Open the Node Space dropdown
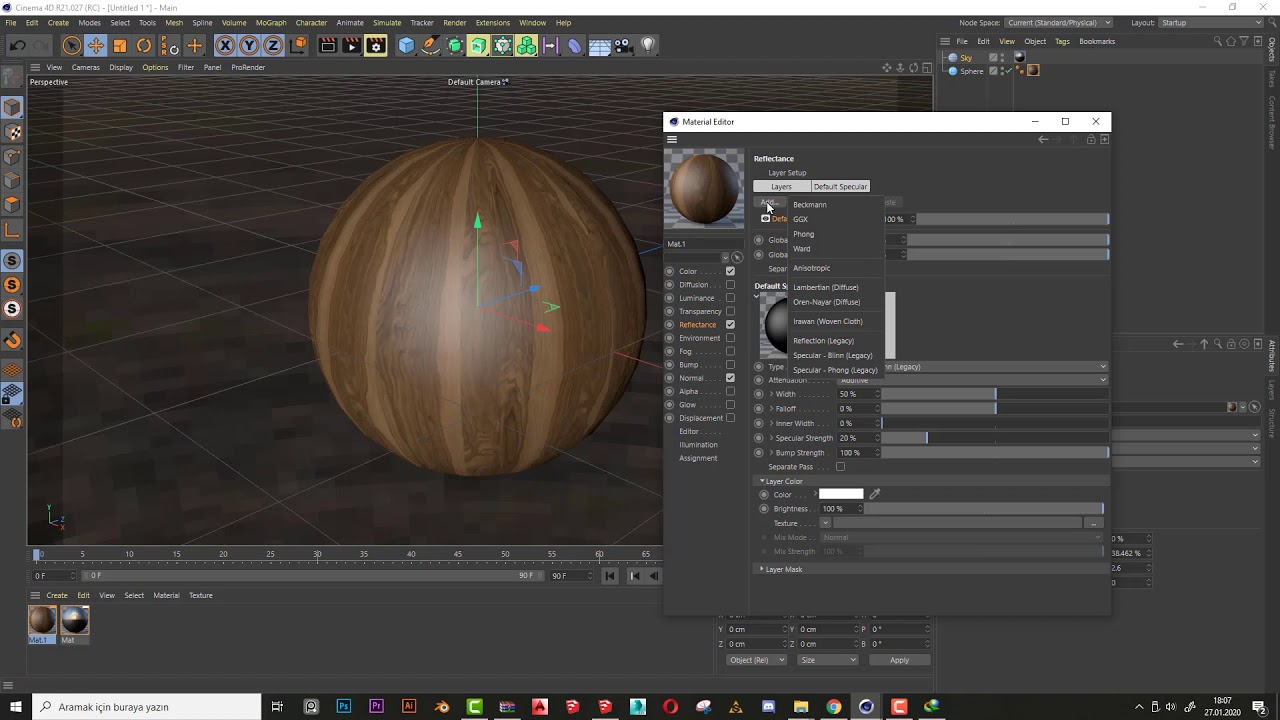 pos(1059,22)
